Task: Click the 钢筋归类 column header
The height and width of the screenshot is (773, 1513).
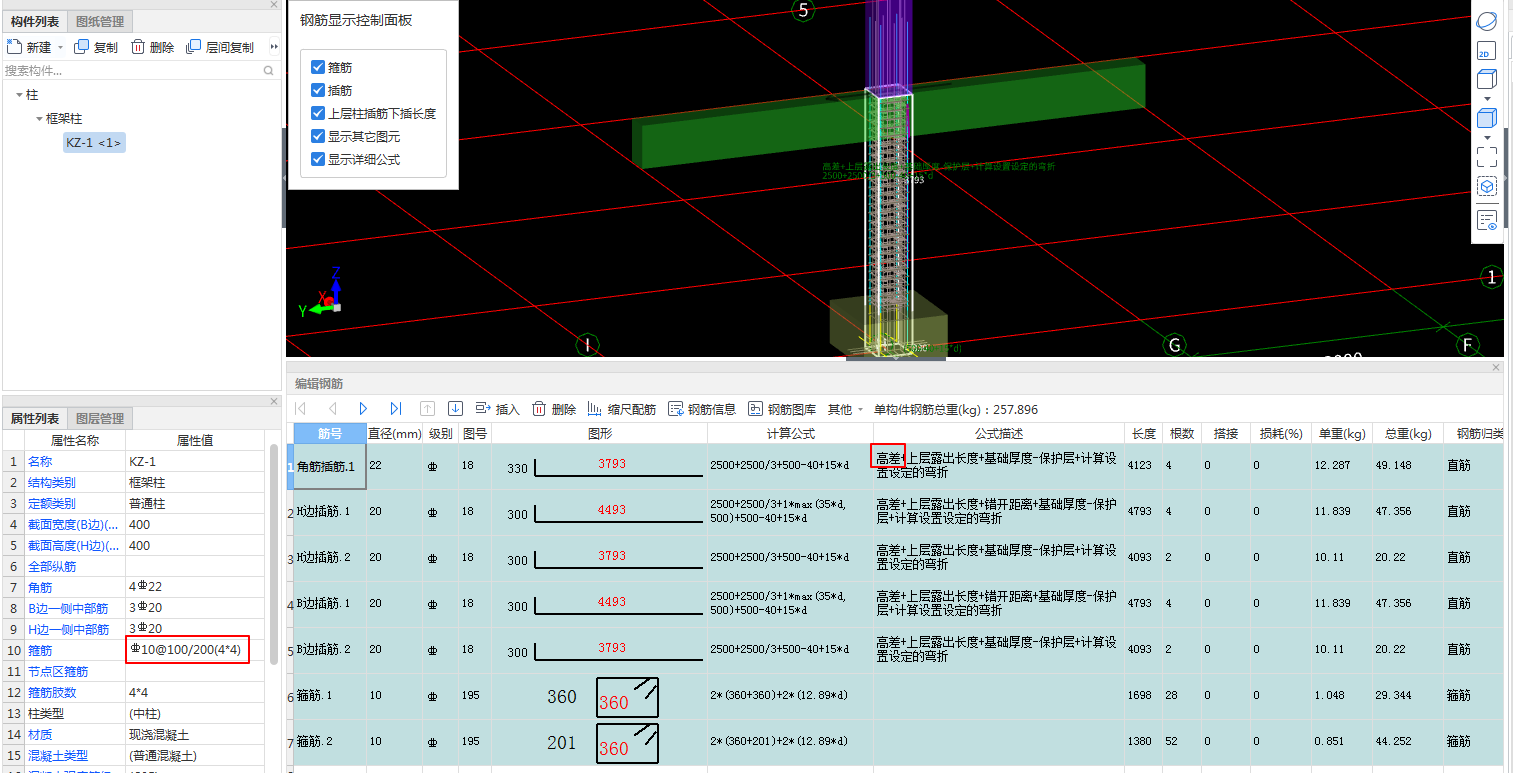Action: coord(1474,434)
